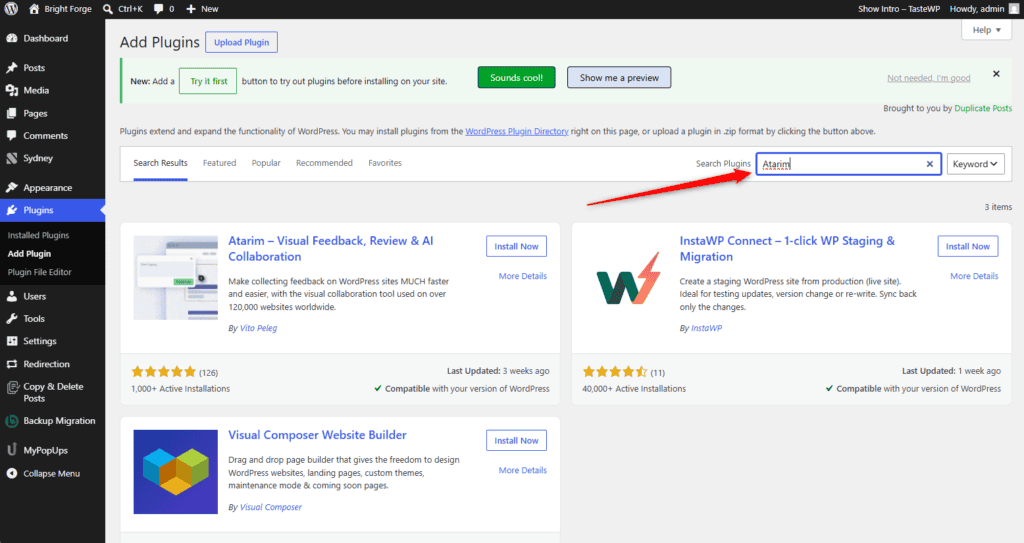Dismiss the Try it first notice
Screen dimensions: 1024x543
(x=997, y=74)
